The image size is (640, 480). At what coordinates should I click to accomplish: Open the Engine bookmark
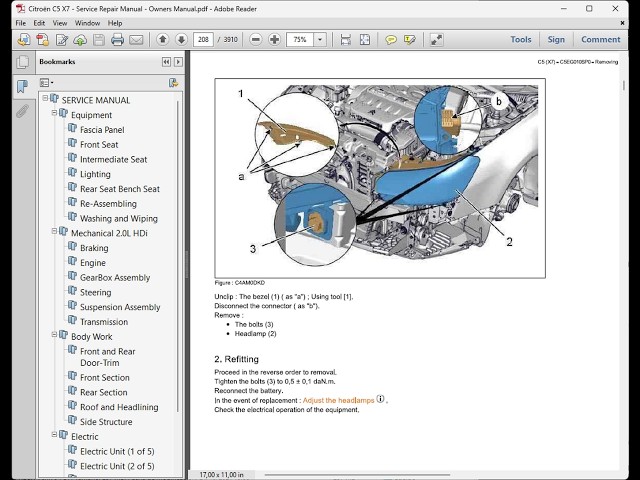93,263
